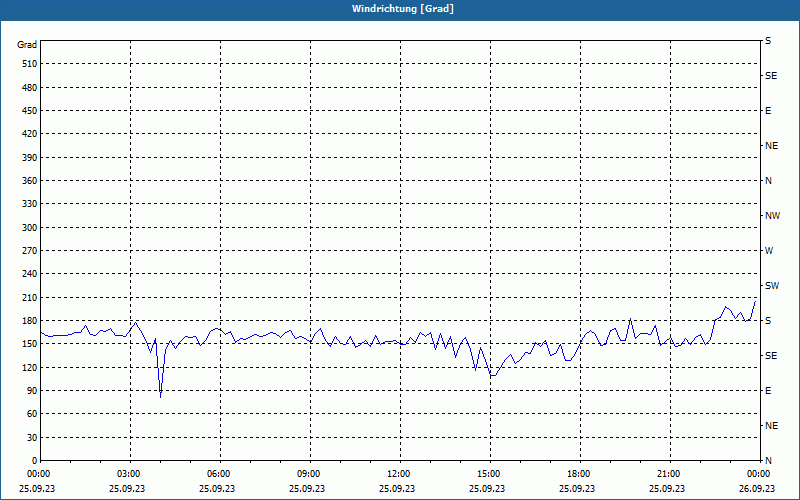Image resolution: width=800 pixels, height=500 pixels.
Task: Click the 06:00 time label
Action: click(x=217, y=474)
